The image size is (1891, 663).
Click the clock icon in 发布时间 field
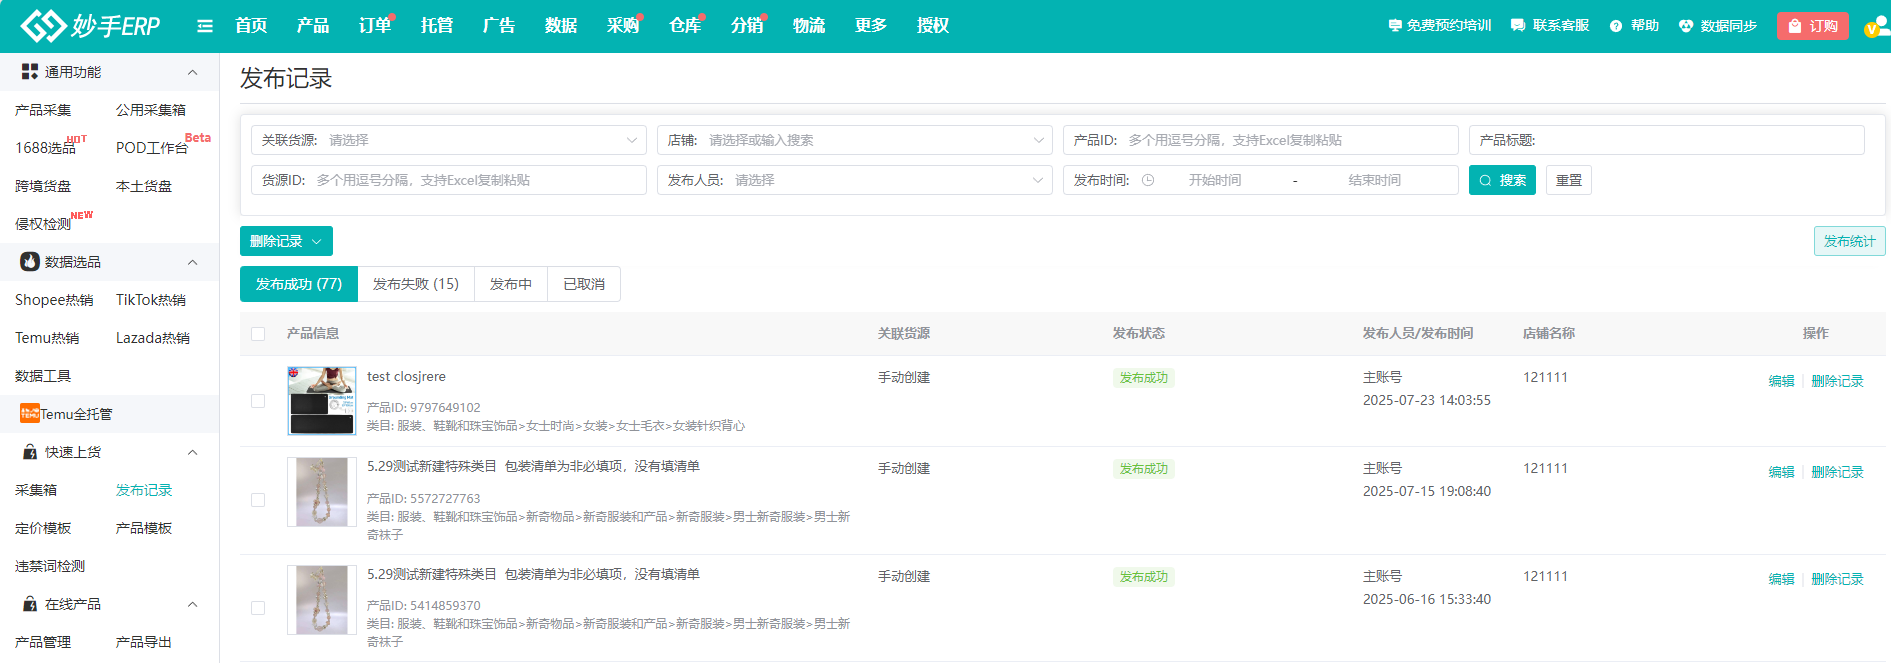pos(1148,180)
